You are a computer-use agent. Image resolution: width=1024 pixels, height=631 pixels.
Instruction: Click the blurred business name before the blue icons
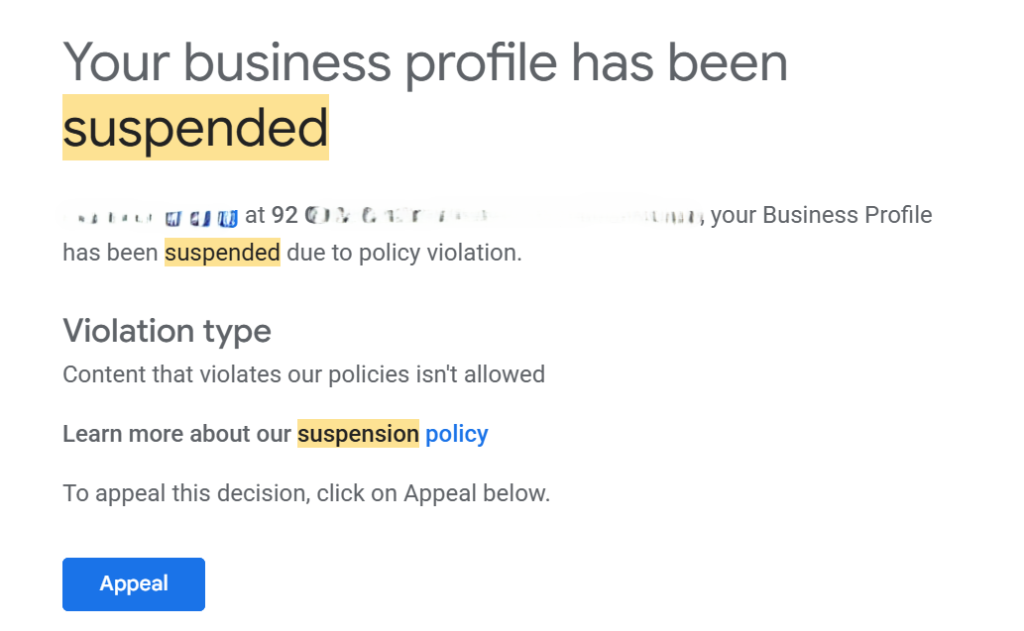[x=108, y=216]
